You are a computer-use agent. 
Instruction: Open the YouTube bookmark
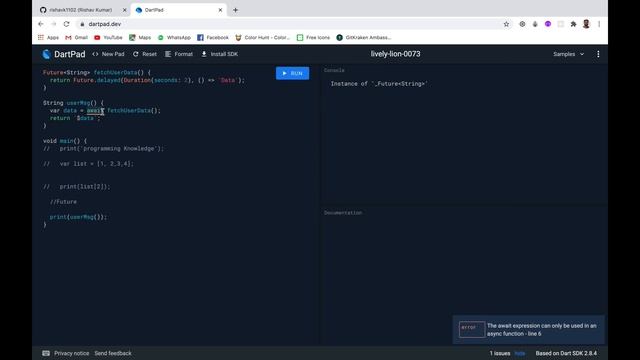108,38
